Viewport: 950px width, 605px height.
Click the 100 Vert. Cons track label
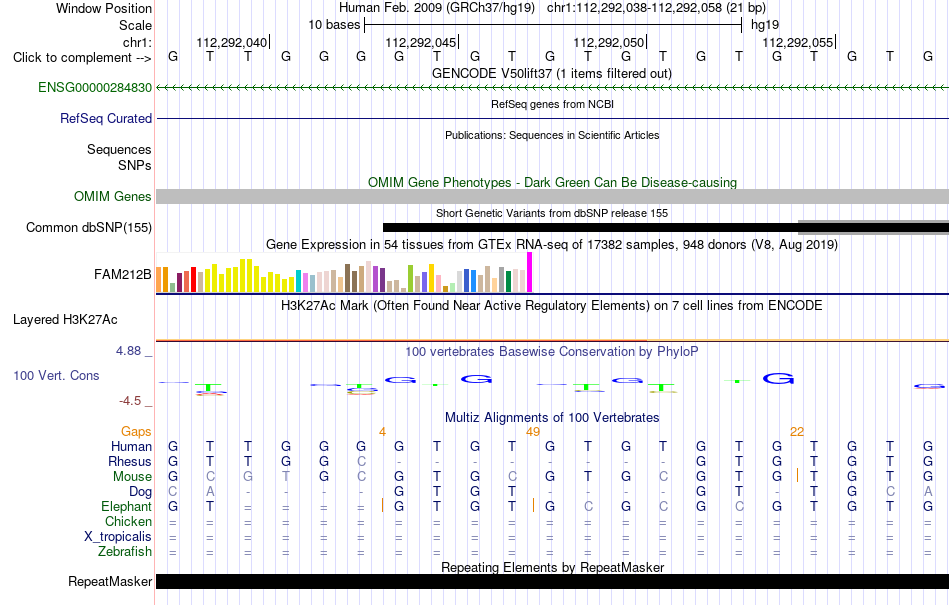point(56,375)
